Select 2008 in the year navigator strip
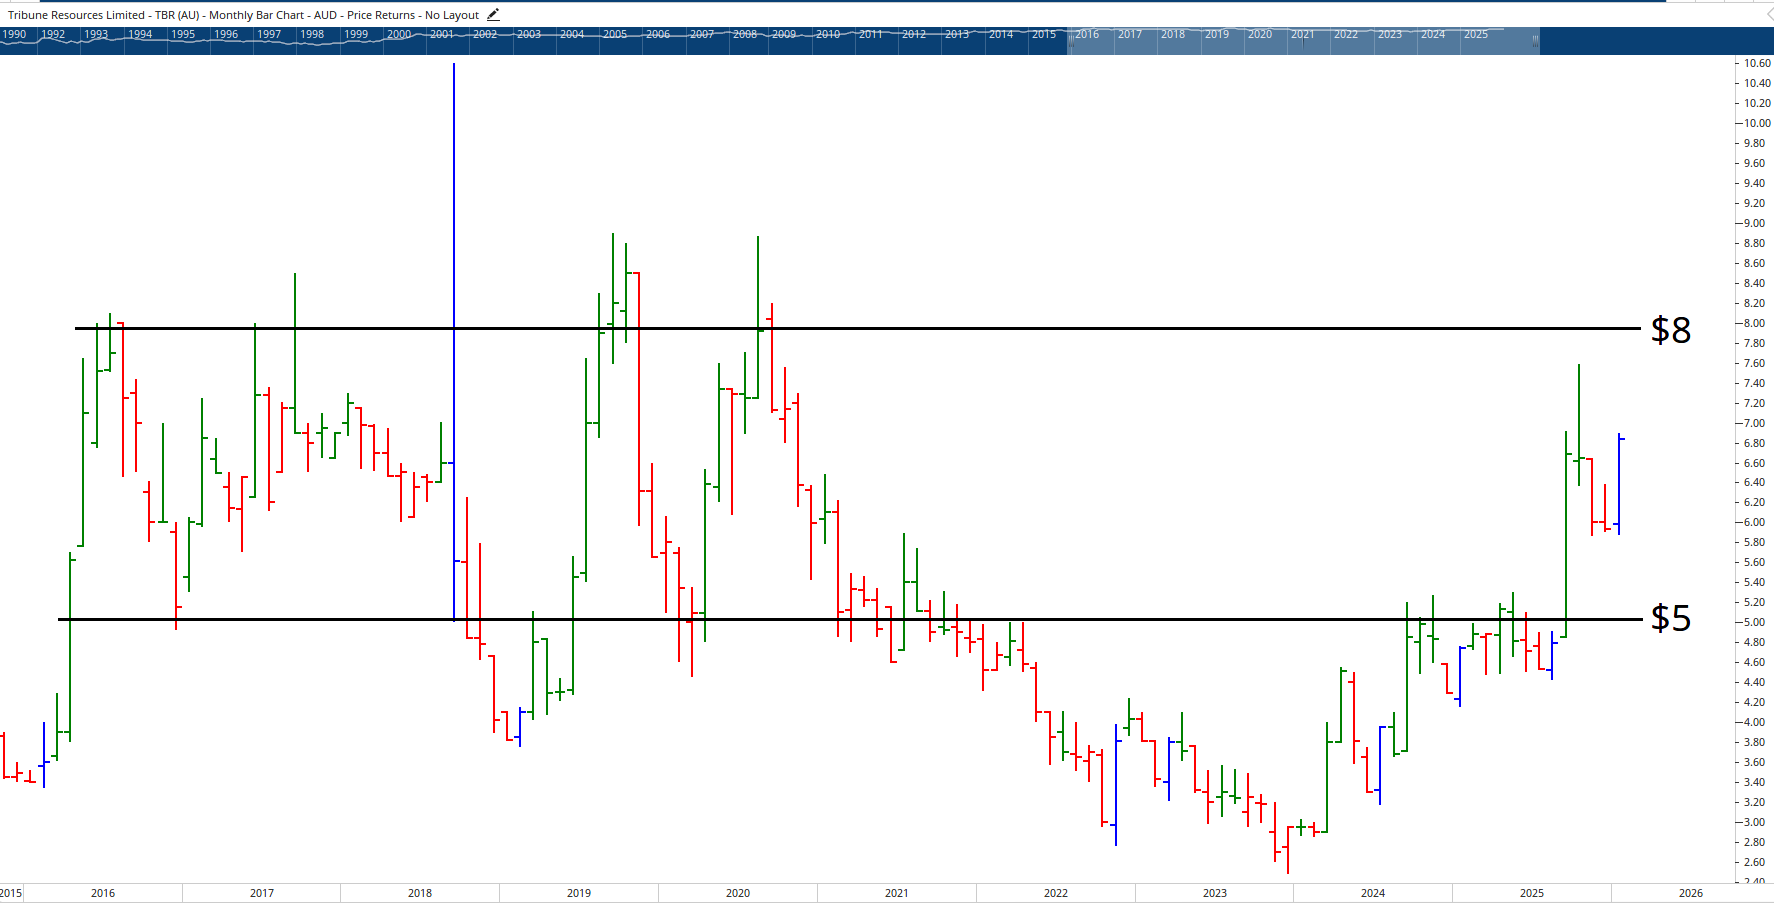Viewport: 1774px width, 909px height. (745, 33)
